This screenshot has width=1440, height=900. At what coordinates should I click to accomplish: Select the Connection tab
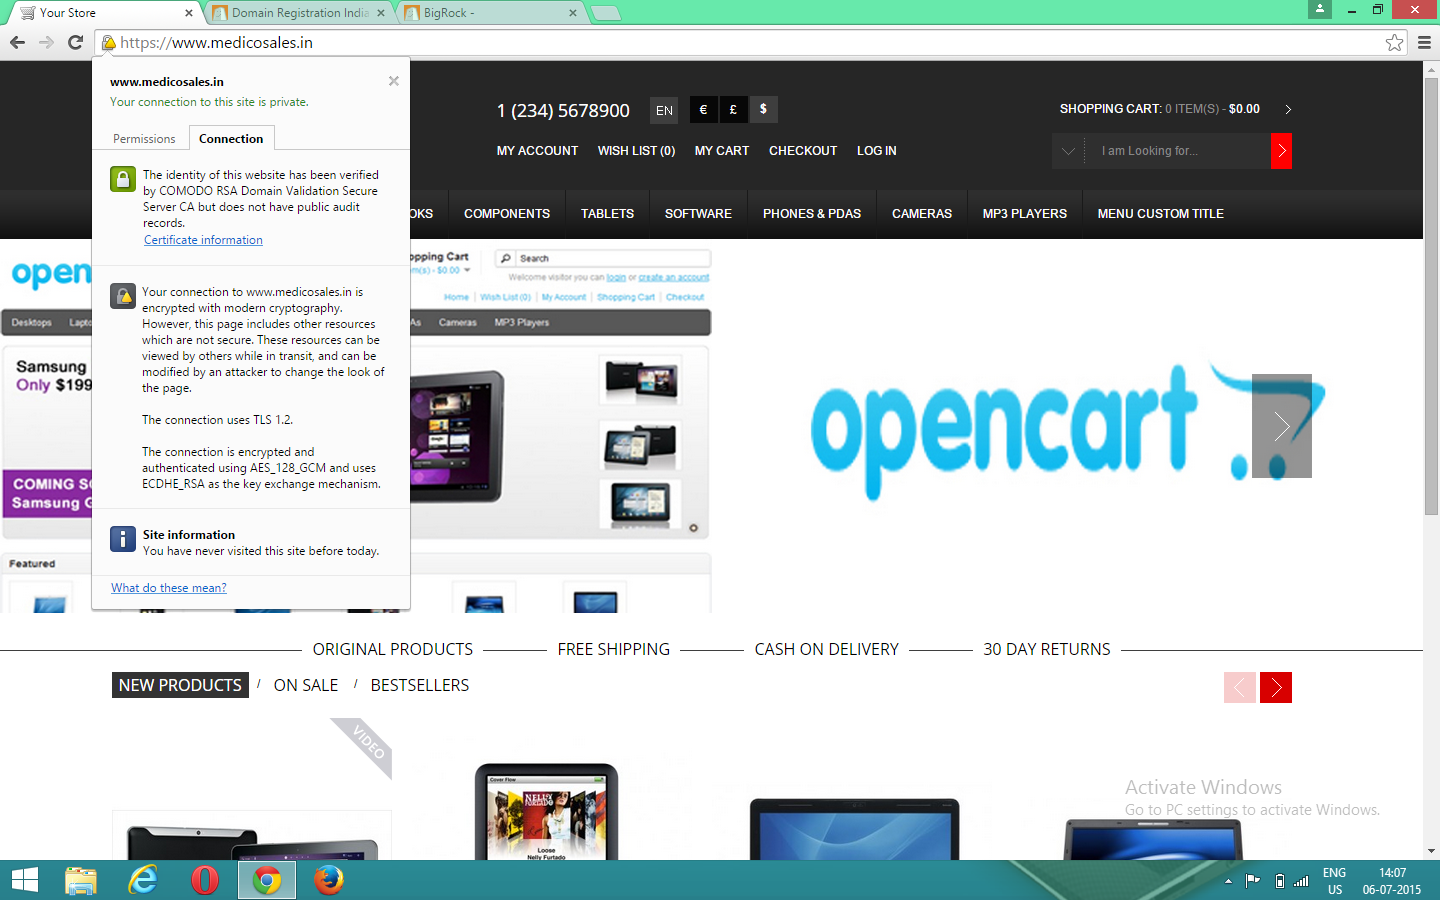pyautogui.click(x=231, y=139)
